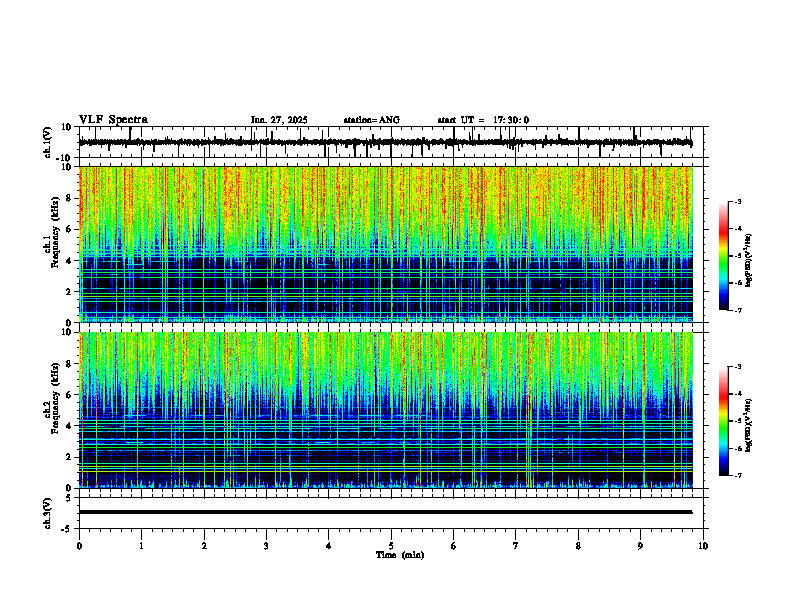792x612 pixels.
Task: Click the time axis tick label 6
Action: [454, 546]
